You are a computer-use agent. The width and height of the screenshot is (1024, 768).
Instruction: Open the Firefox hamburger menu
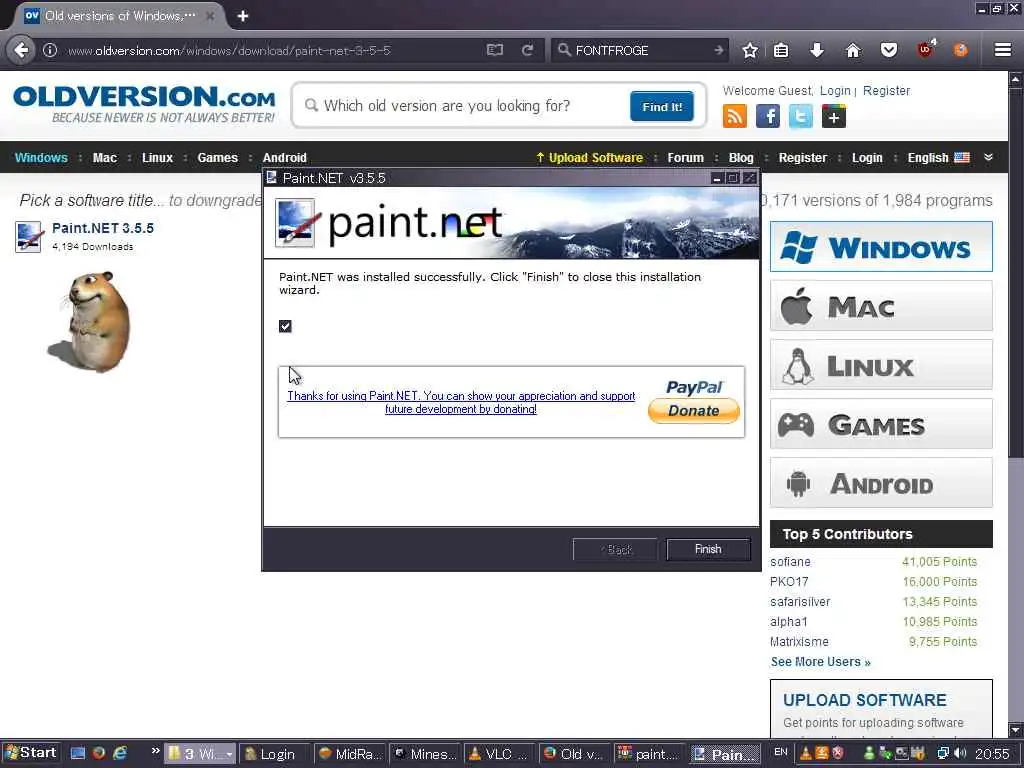coord(1003,50)
